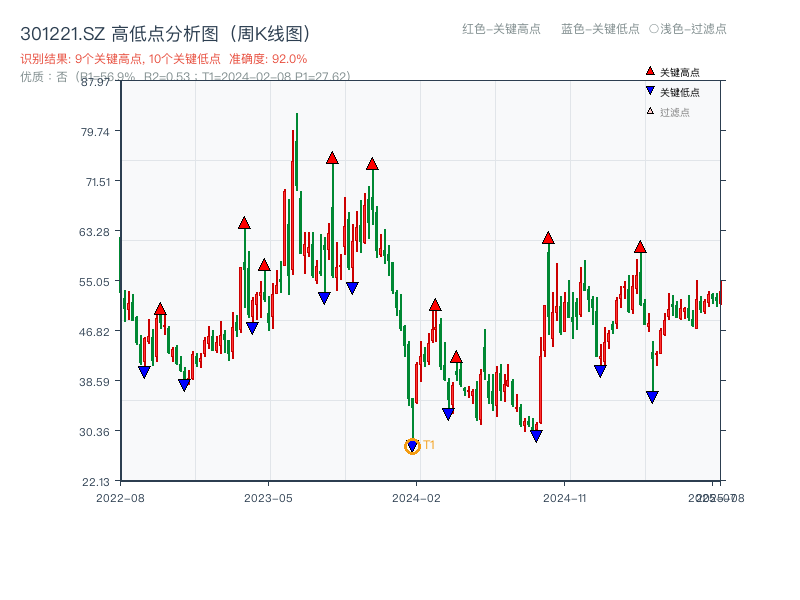
Task: Click the highest red triangle marker near 79.74
Action: [331, 157]
